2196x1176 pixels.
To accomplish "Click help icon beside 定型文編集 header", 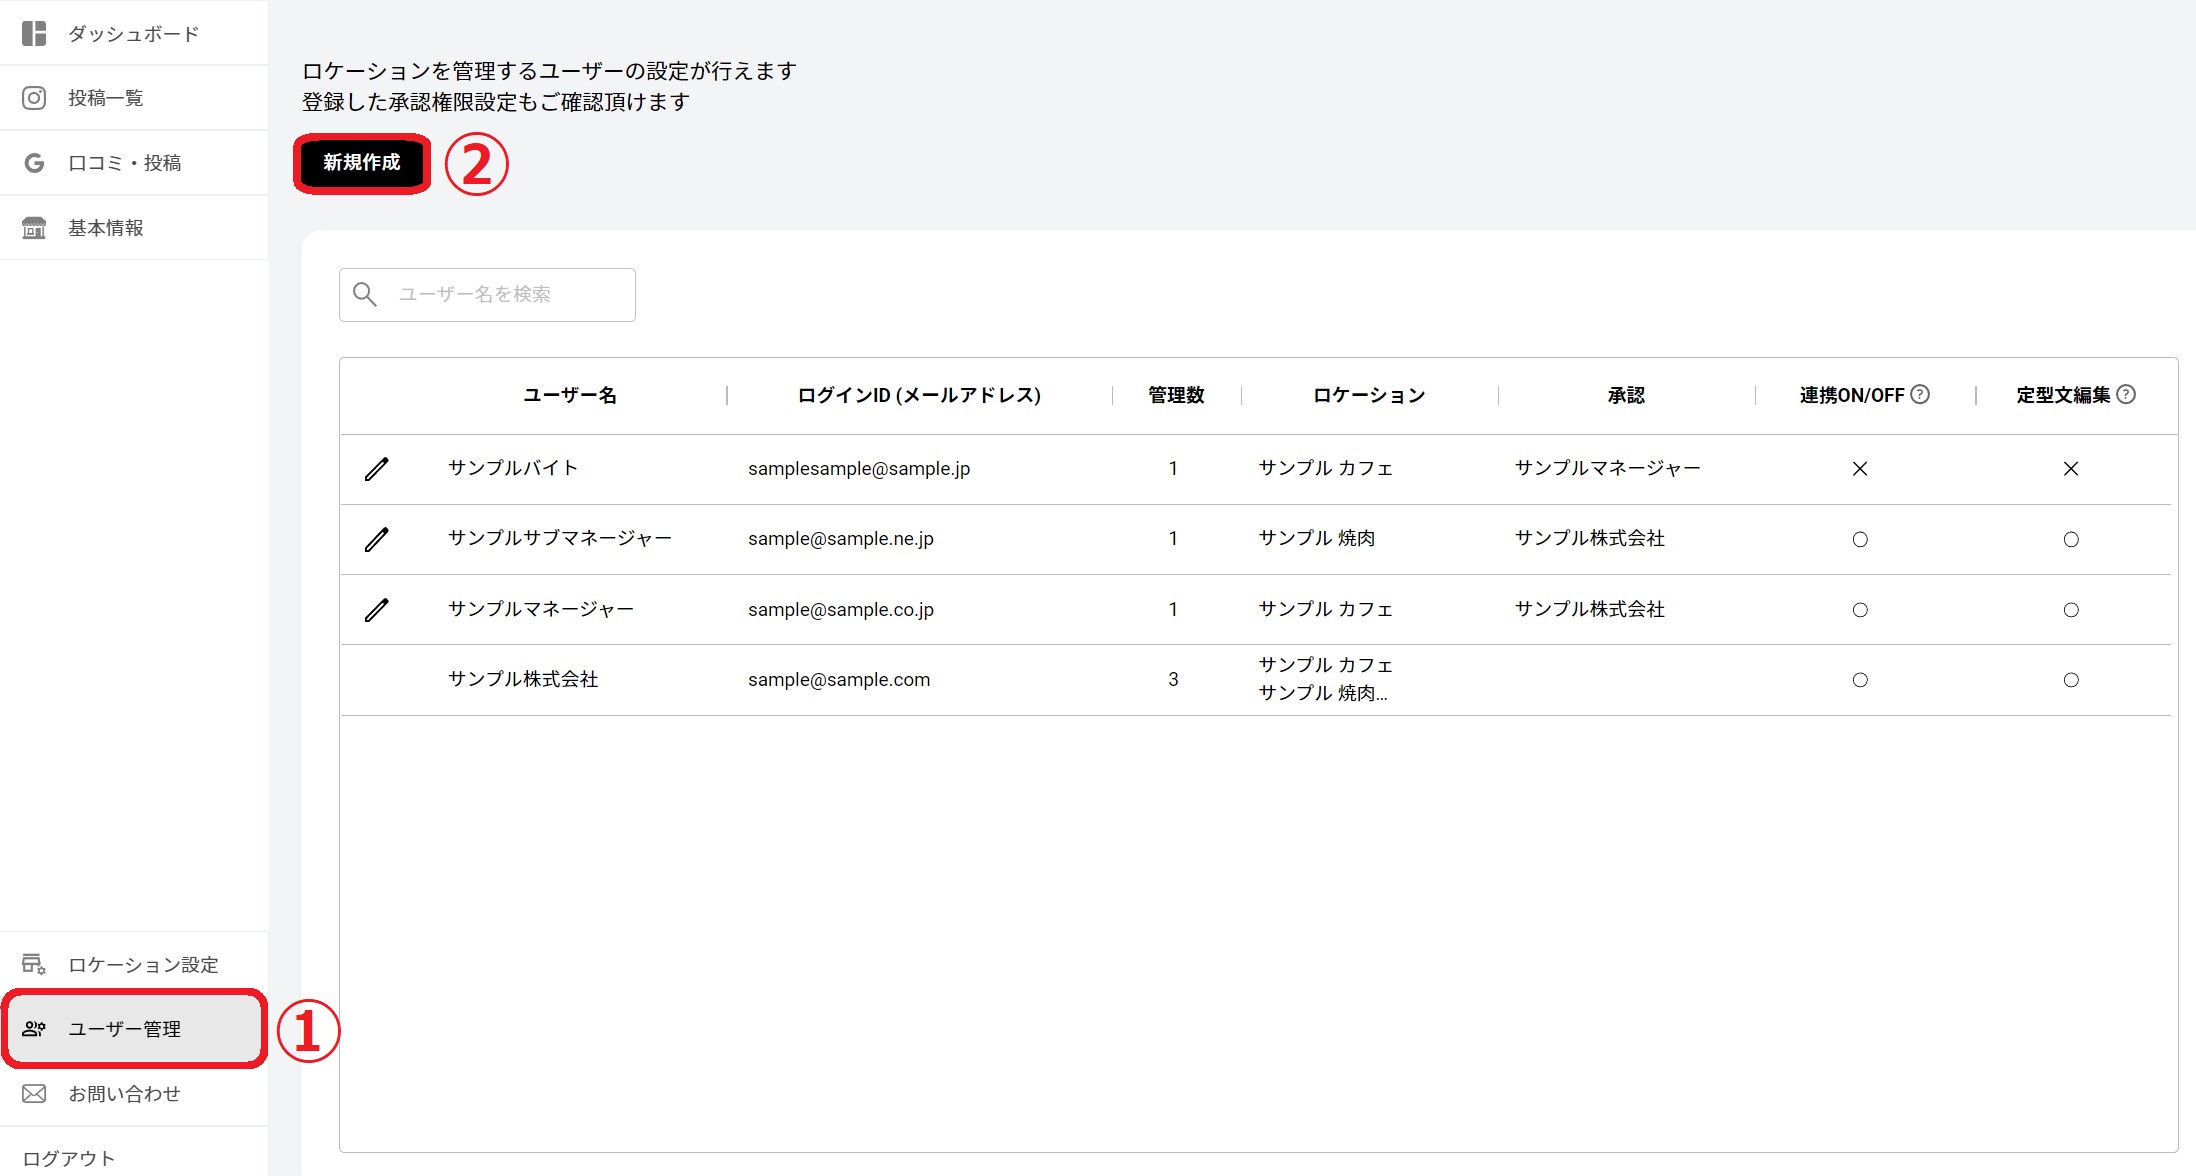I will pyautogui.click(x=2126, y=394).
